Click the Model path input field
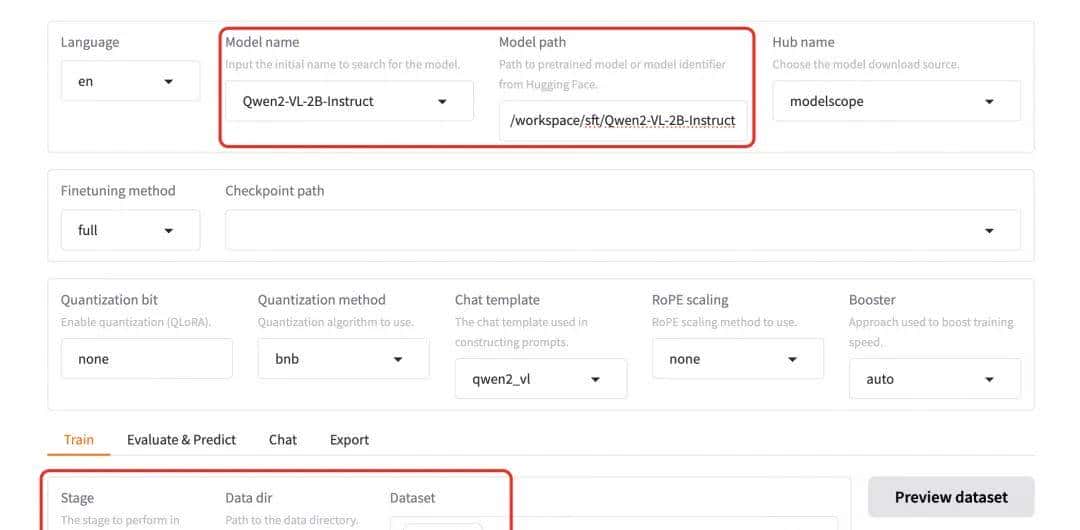1080x530 pixels. pos(622,120)
